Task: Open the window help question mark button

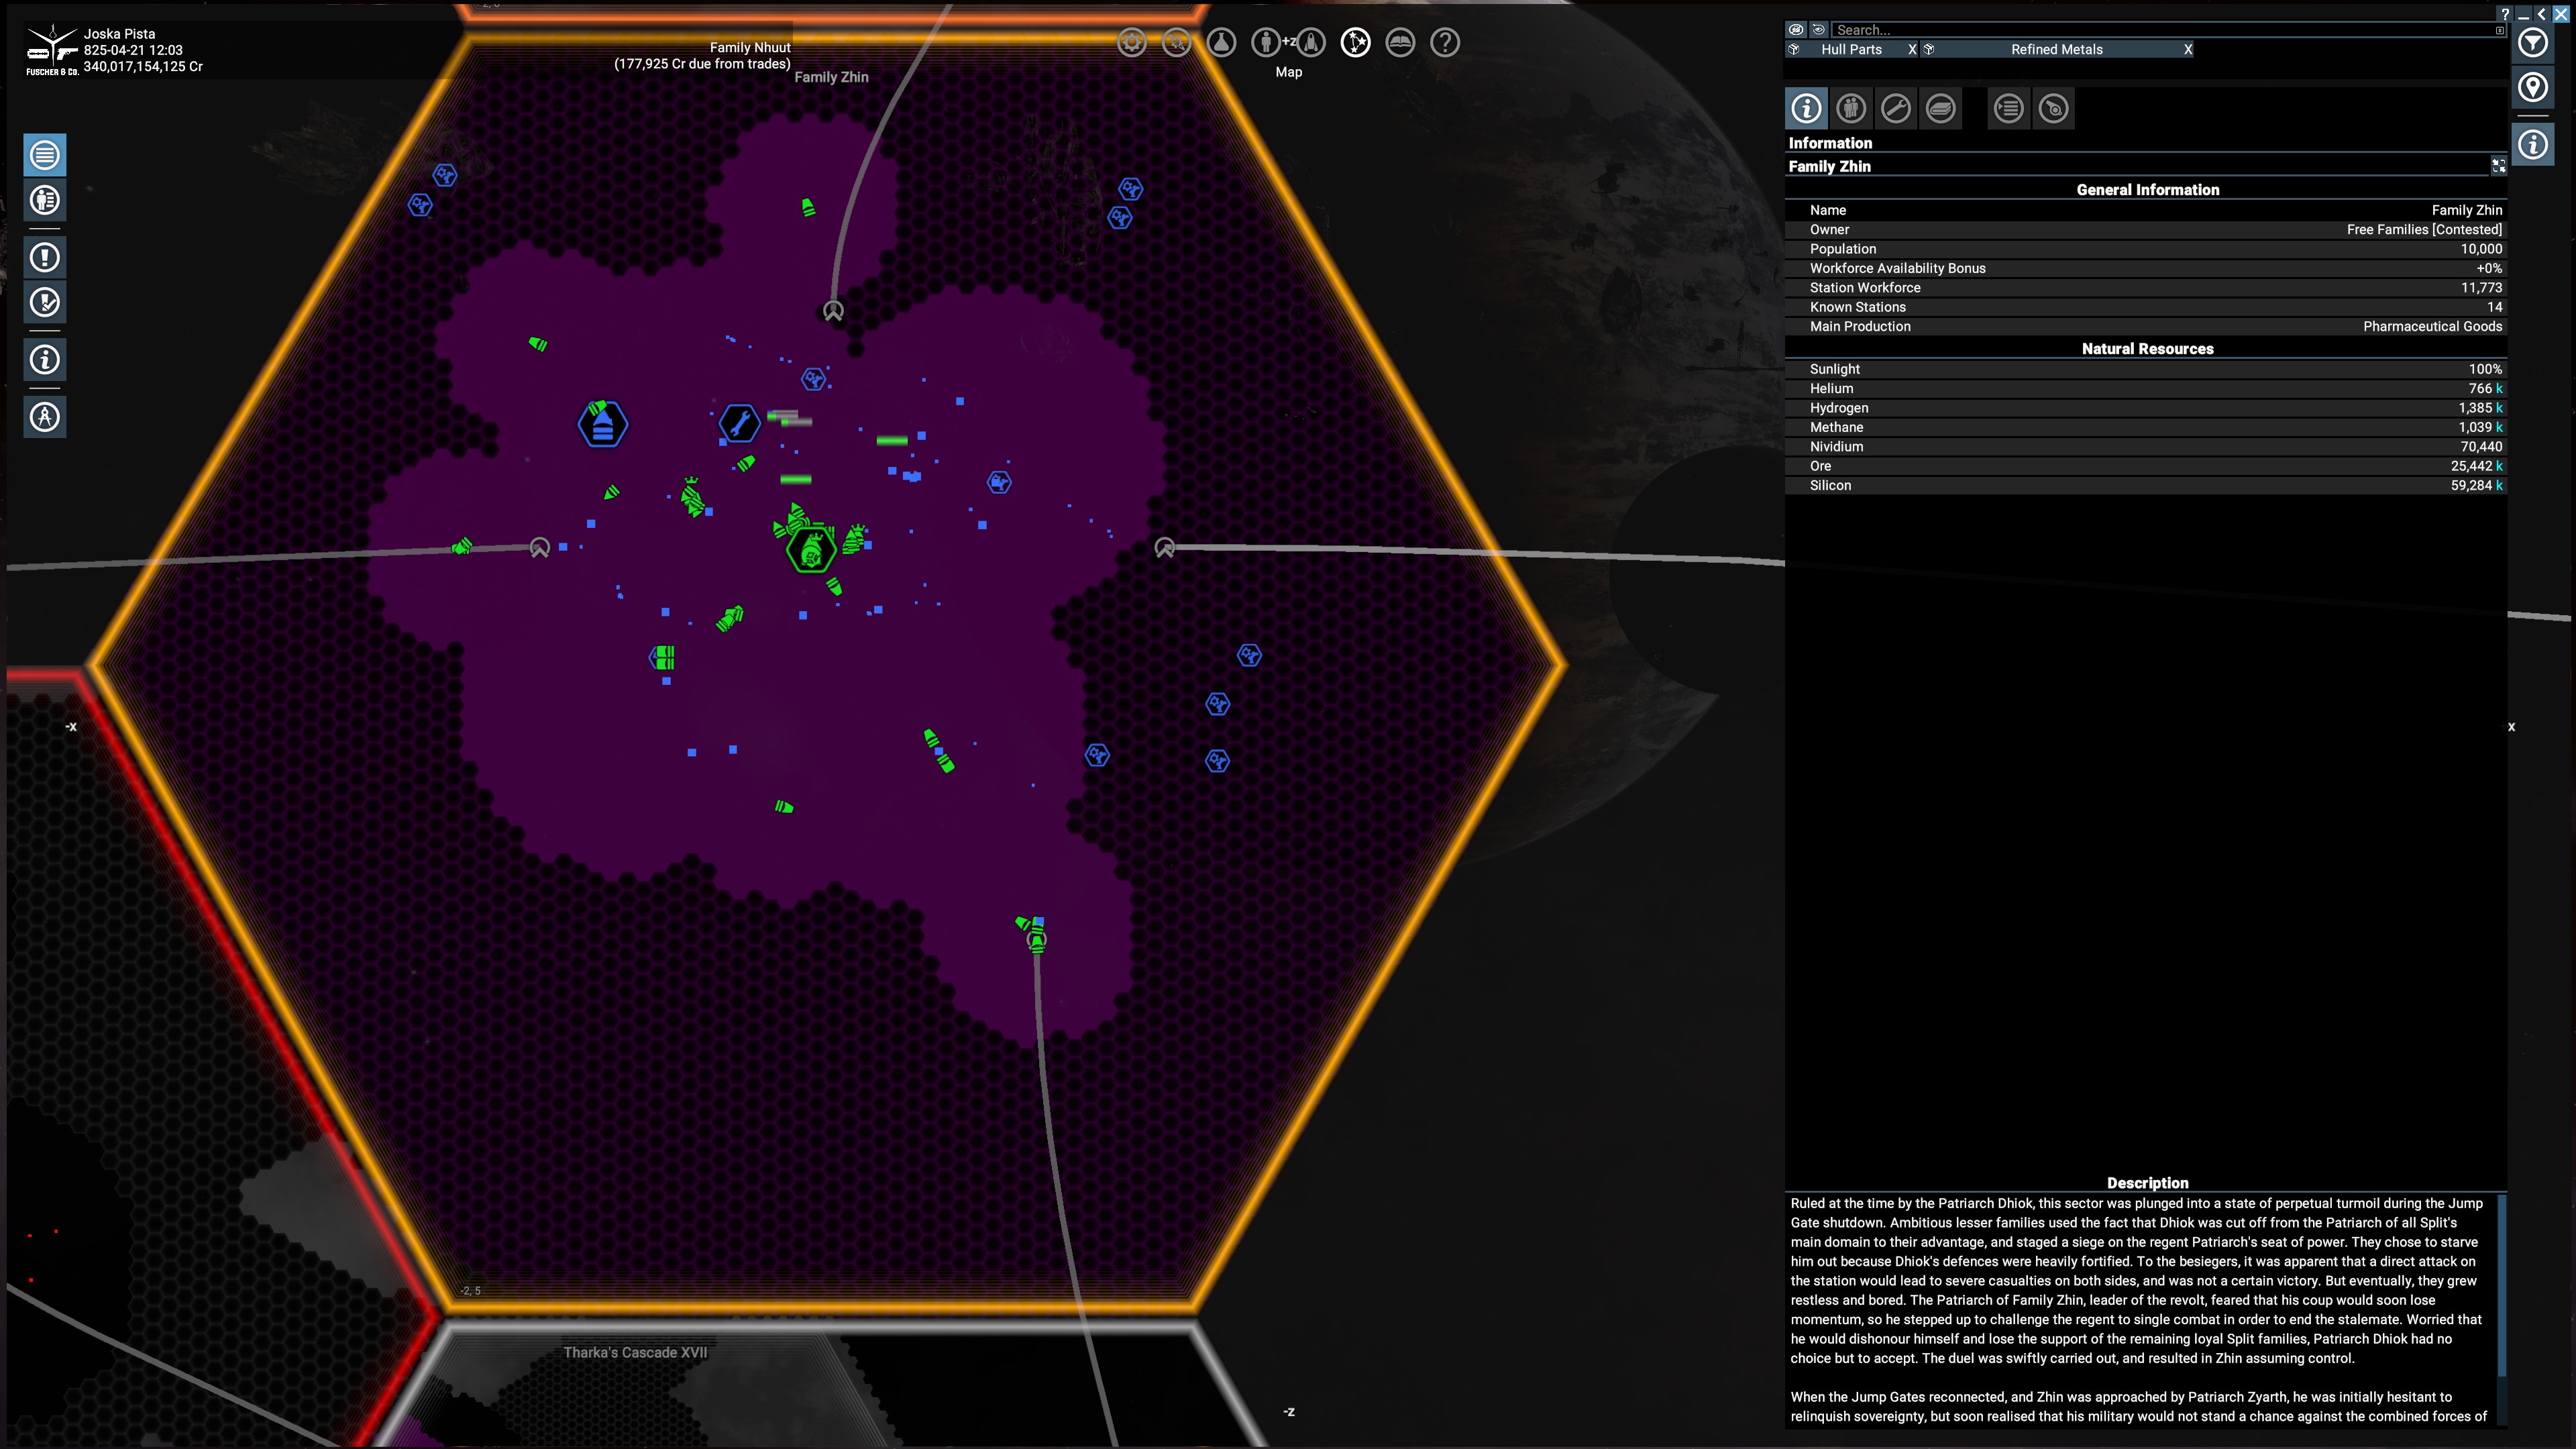Action: (x=2505, y=13)
